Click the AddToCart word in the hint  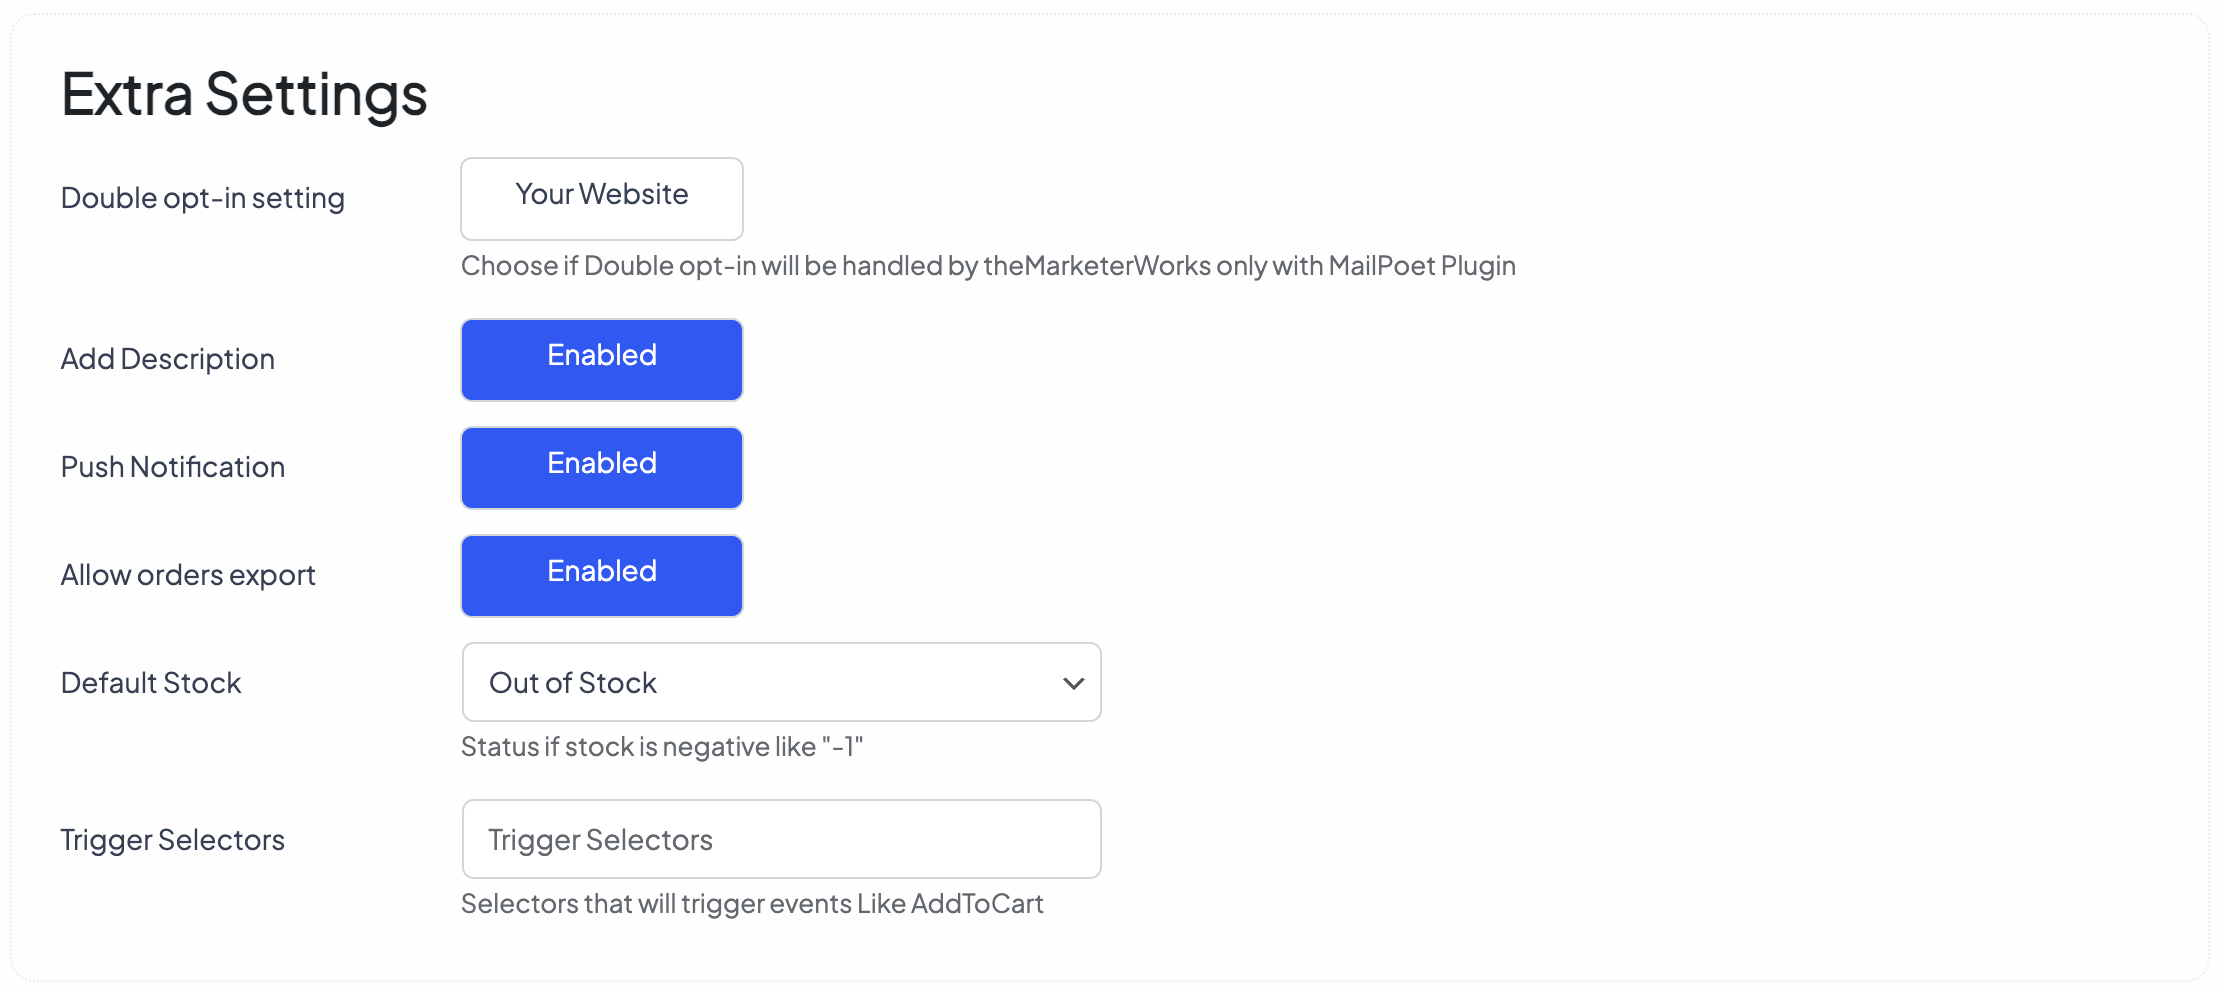(976, 904)
